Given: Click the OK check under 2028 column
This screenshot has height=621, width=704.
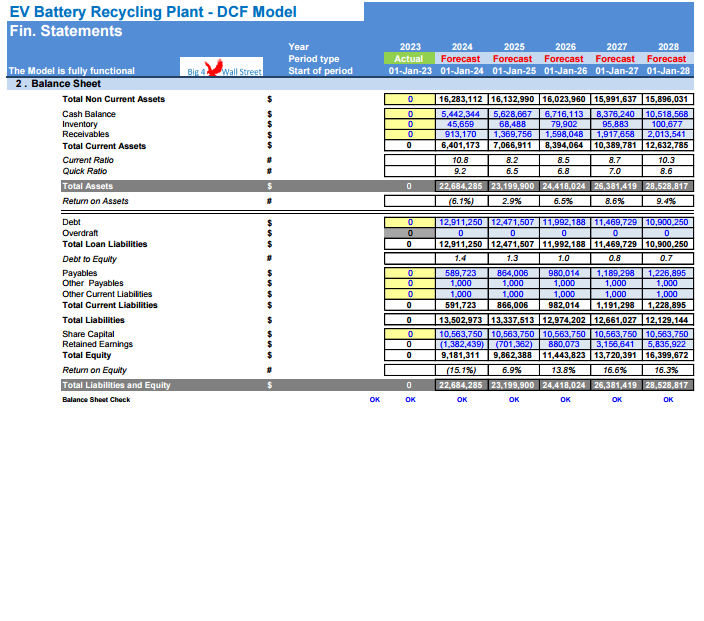Looking at the screenshot, I should pyautogui.click(x=667, y=400).
